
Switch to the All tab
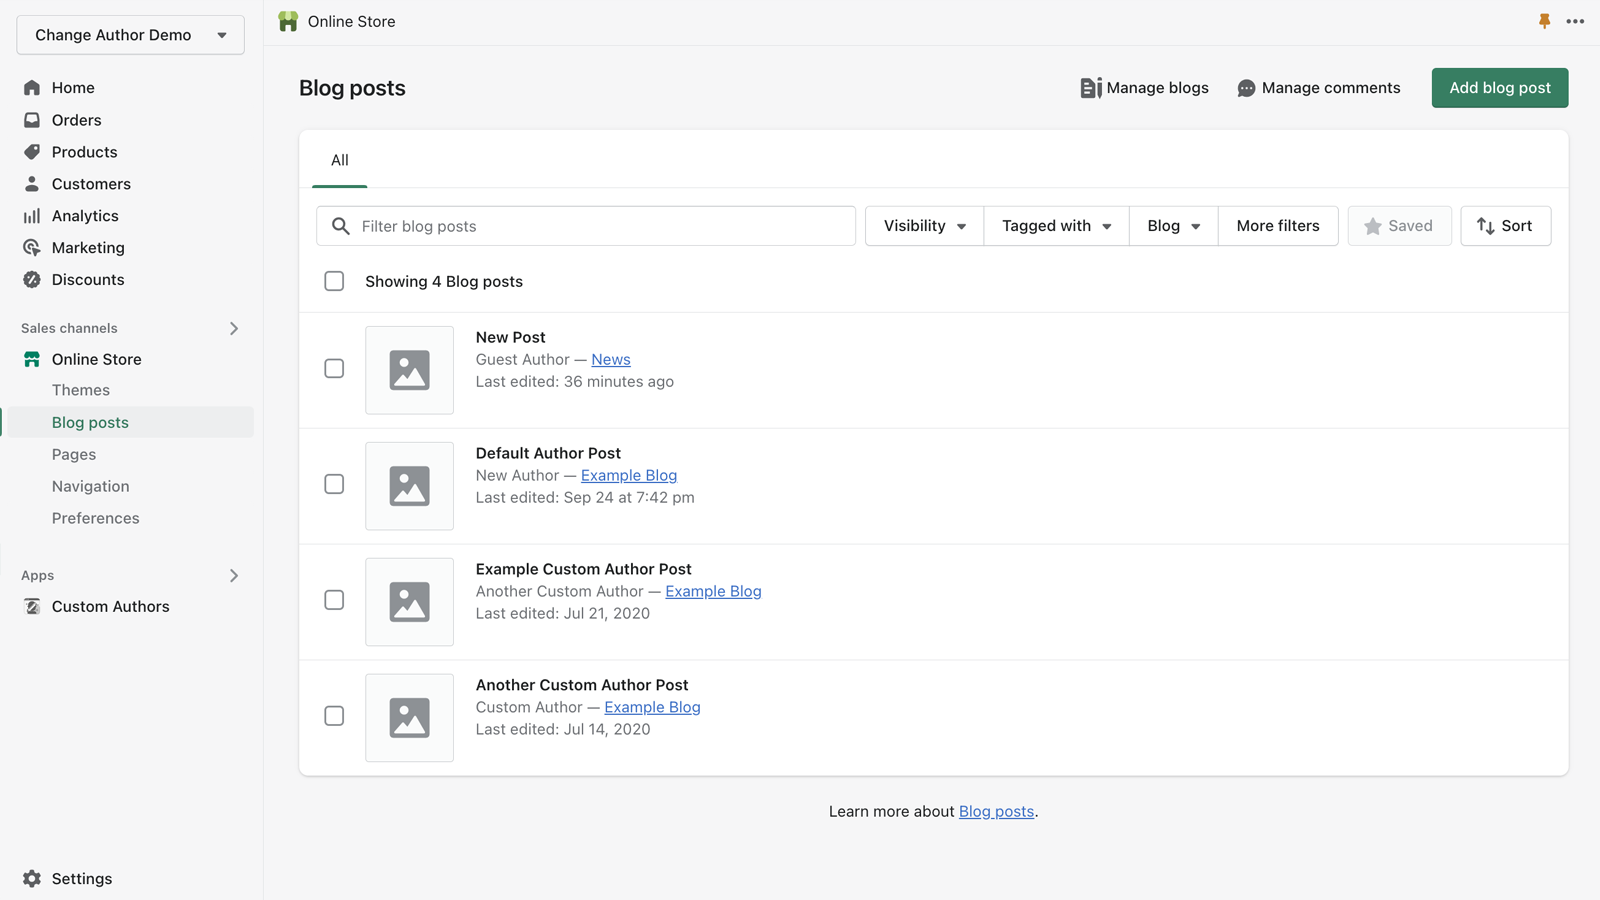tap(339, 160)
